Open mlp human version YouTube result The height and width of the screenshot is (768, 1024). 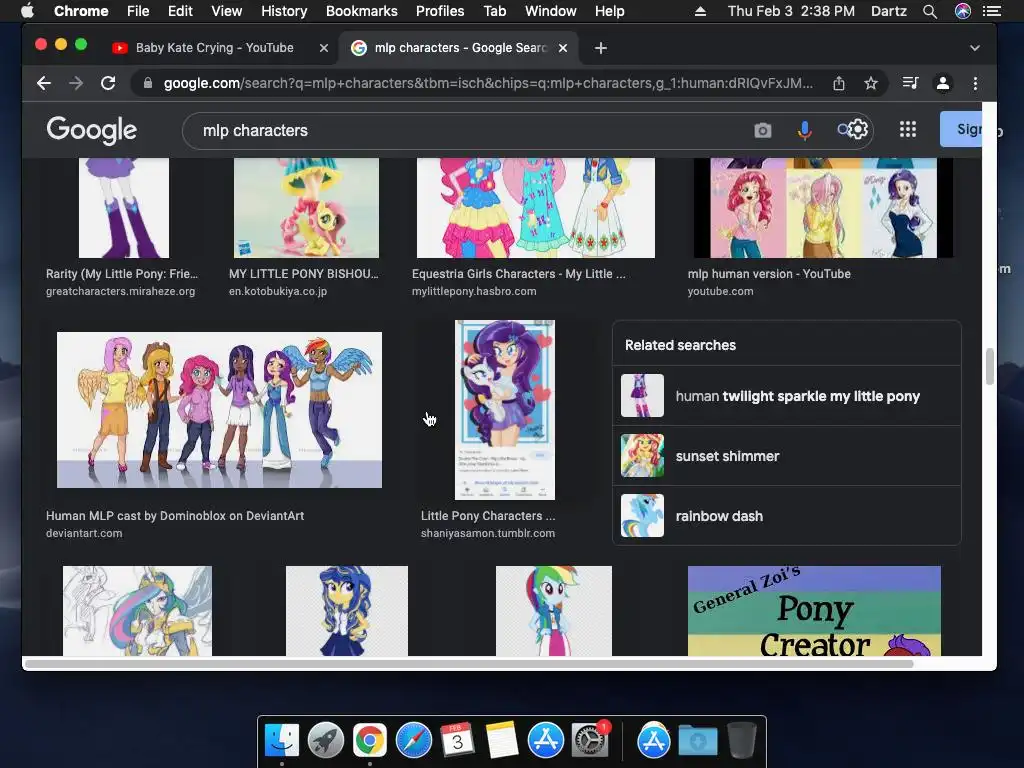tap(769, 274)
